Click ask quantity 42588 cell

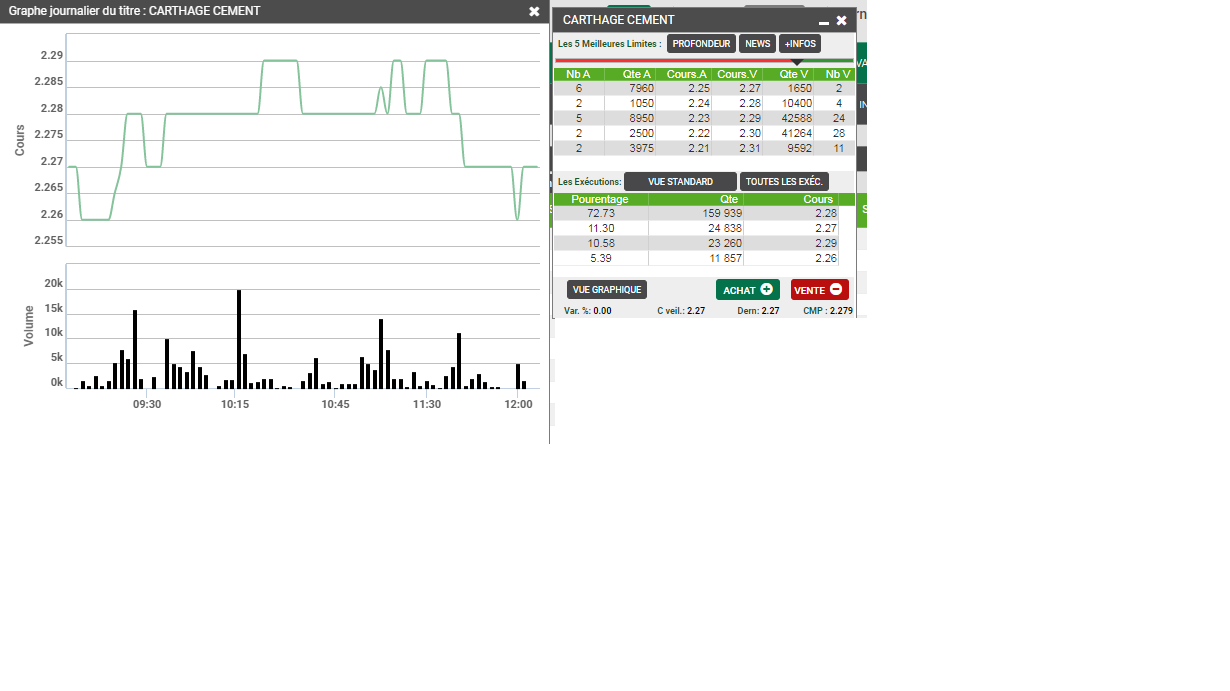(789, 118)
